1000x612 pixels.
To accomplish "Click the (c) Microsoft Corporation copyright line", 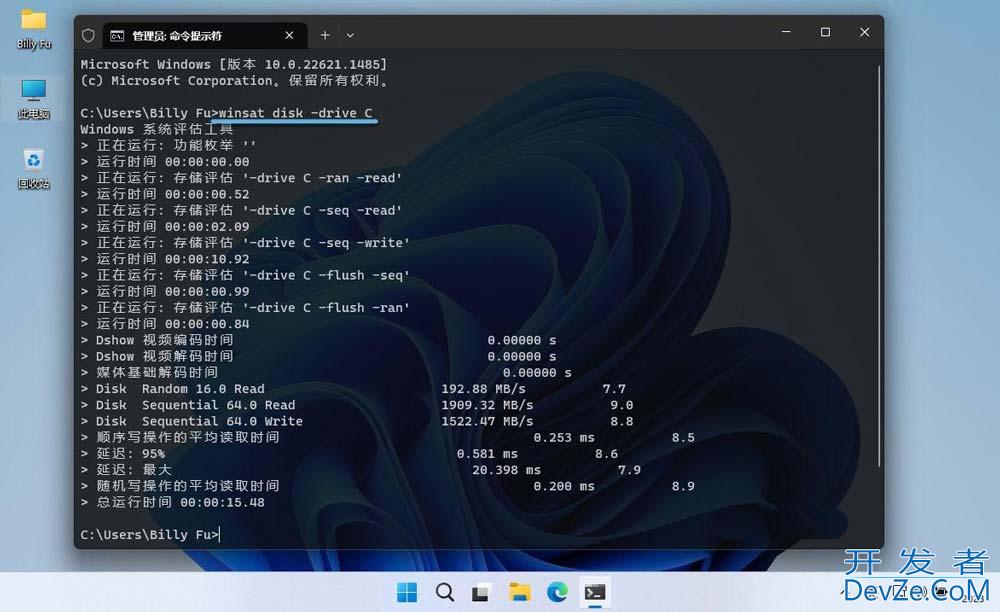I will point(234,80).
